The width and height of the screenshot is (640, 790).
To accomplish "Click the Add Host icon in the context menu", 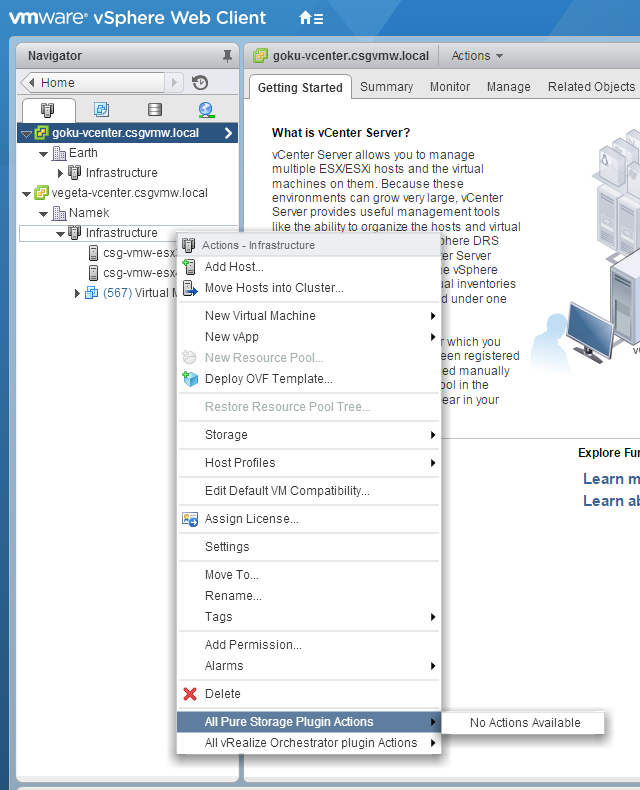I will click(189, 267).
